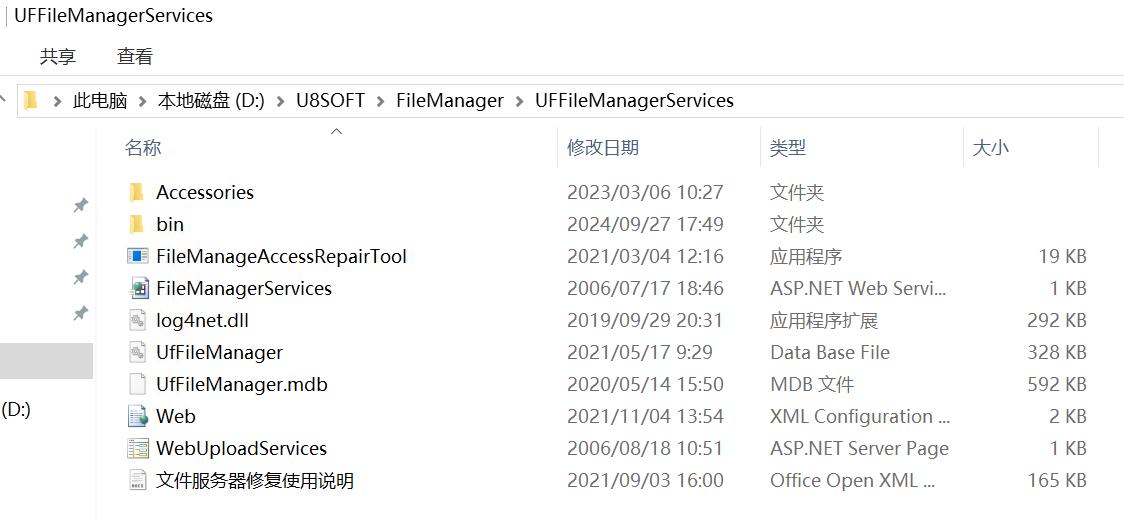Select the Web XML configuration icon
Viewport: 1124px width, 519px height.
click(x=138, y=416)
